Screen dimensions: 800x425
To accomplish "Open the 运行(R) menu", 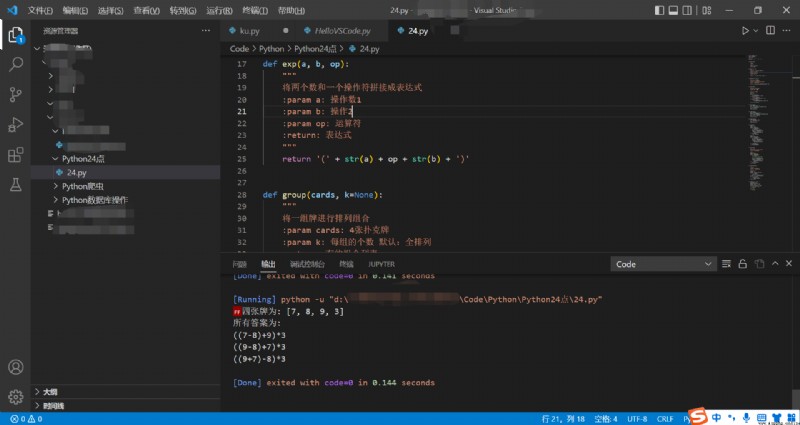I will coord(219,10).
